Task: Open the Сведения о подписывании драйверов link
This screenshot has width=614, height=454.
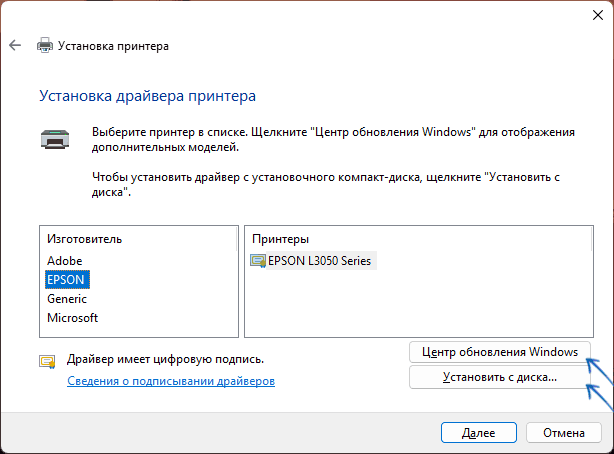Action: pyautogui.click(x=170, y=381)
